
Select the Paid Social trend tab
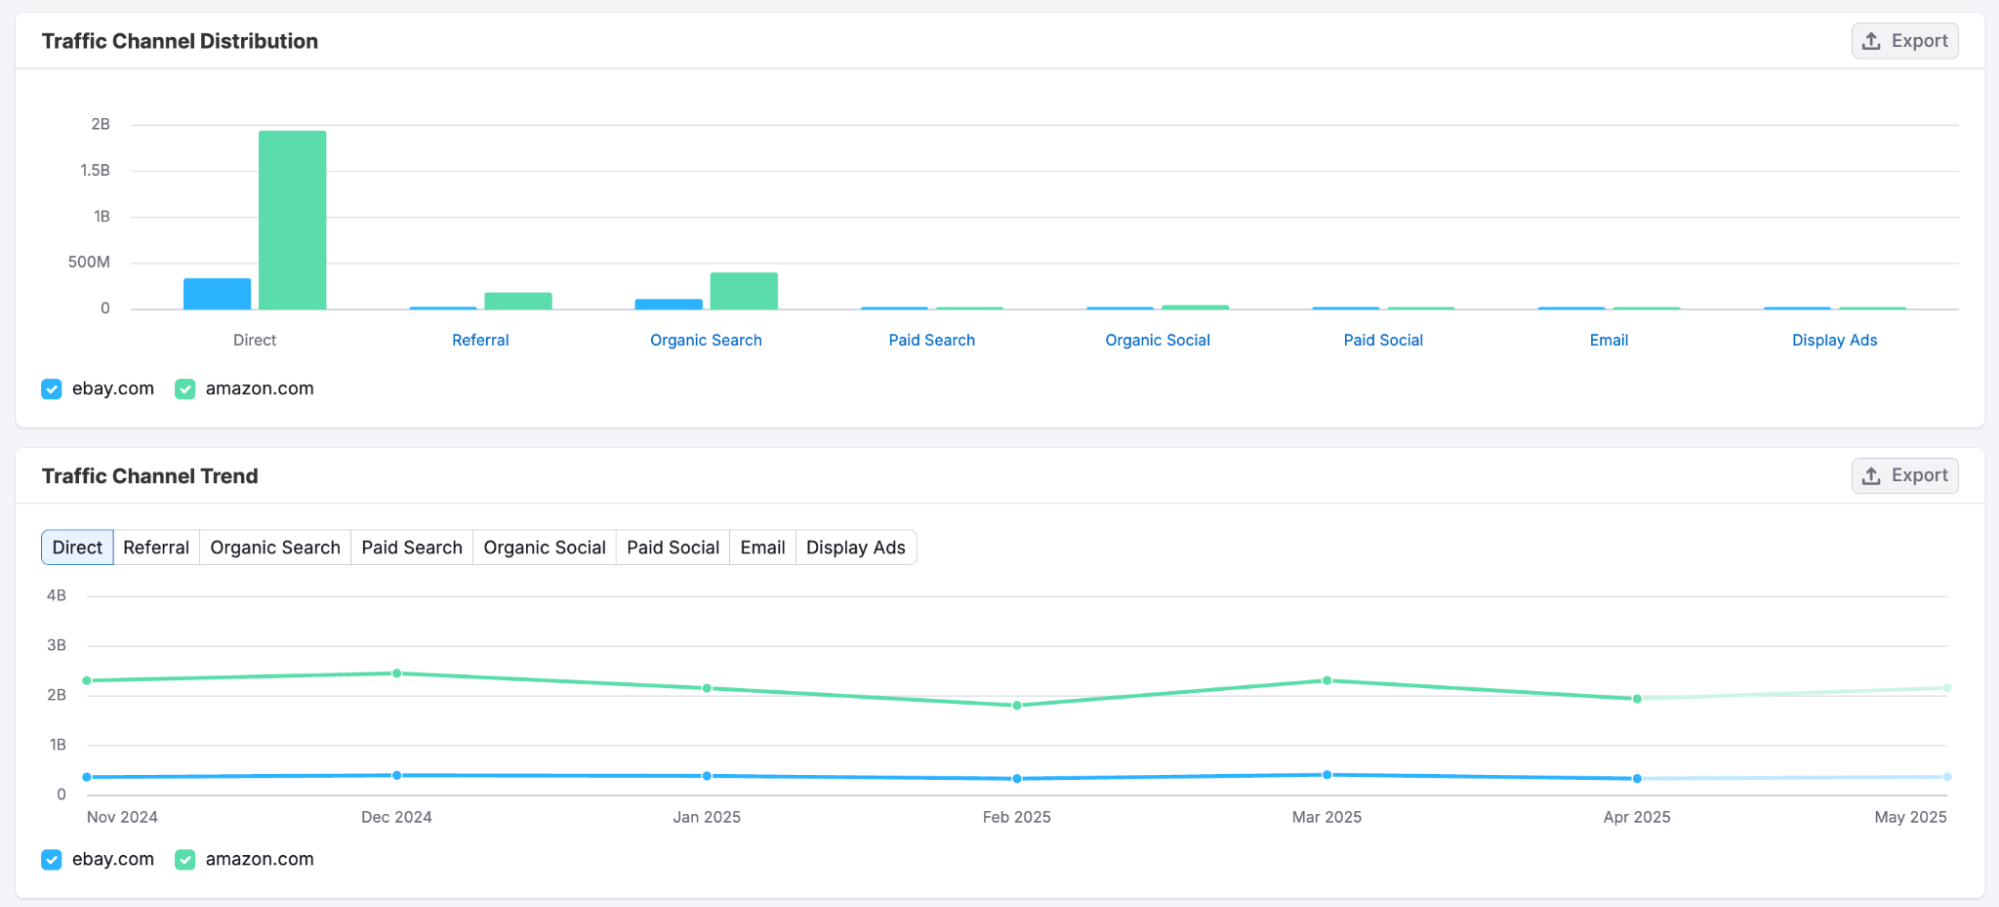pos(672,547)
